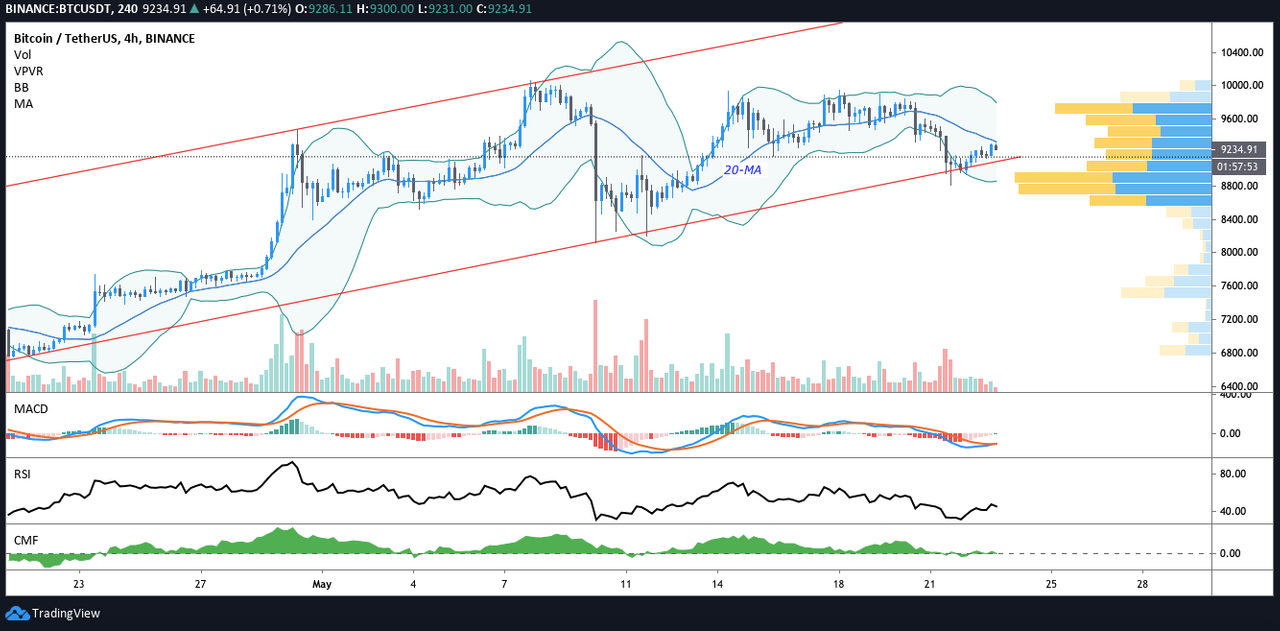The height and width of the screenshot is (631, 1280).
Task: Click the 9600.00 price axis label
Action: point(1241,118)
